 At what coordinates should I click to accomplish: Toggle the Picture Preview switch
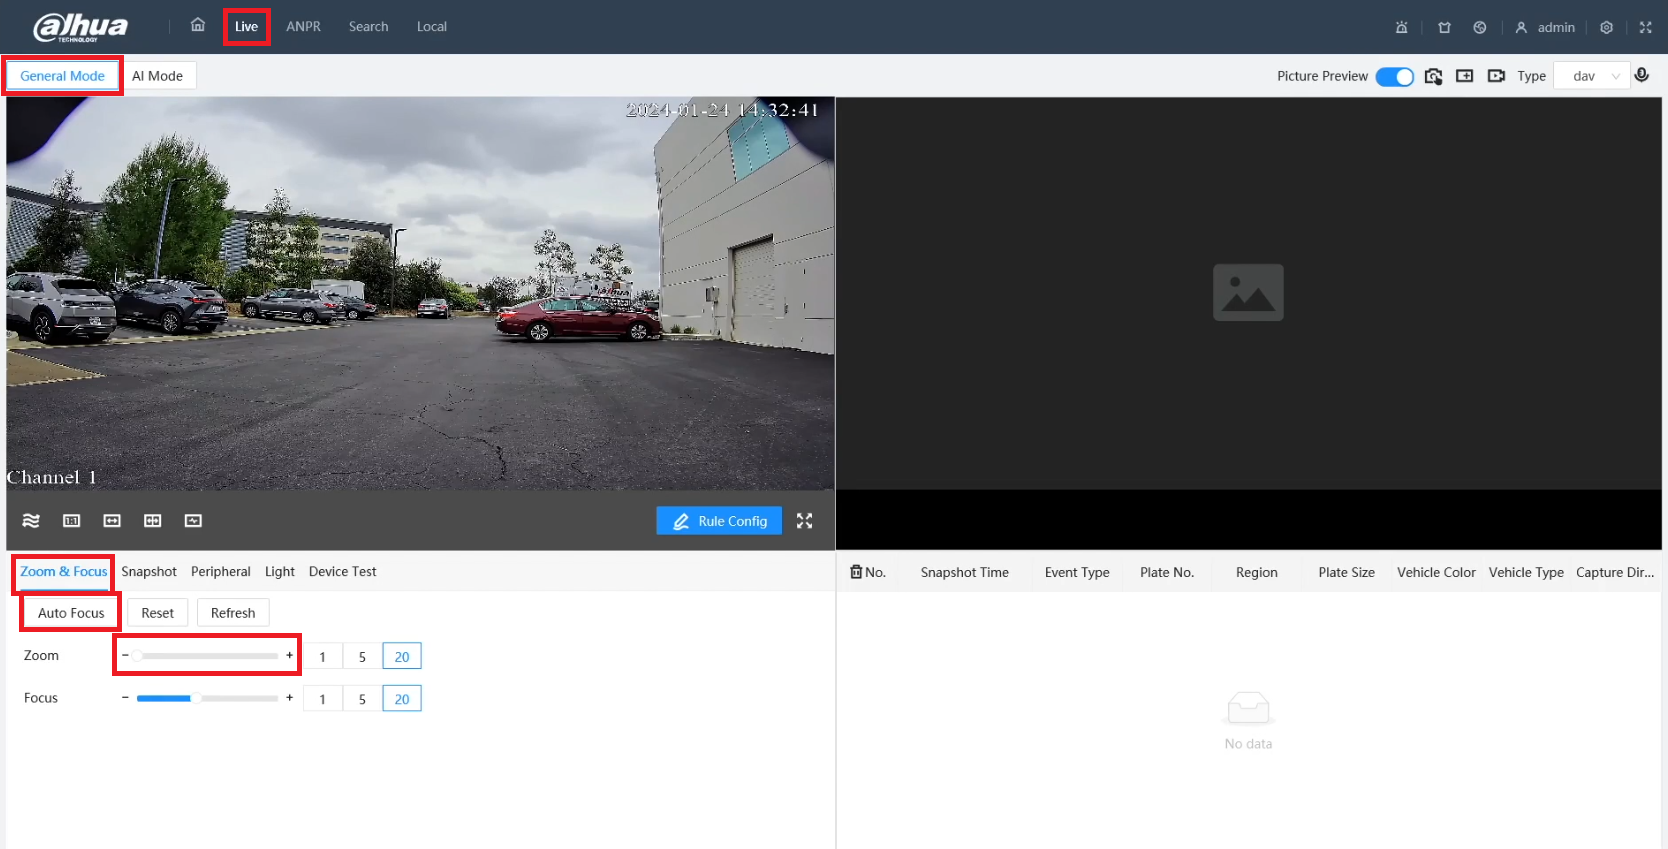coord(1394,76)
